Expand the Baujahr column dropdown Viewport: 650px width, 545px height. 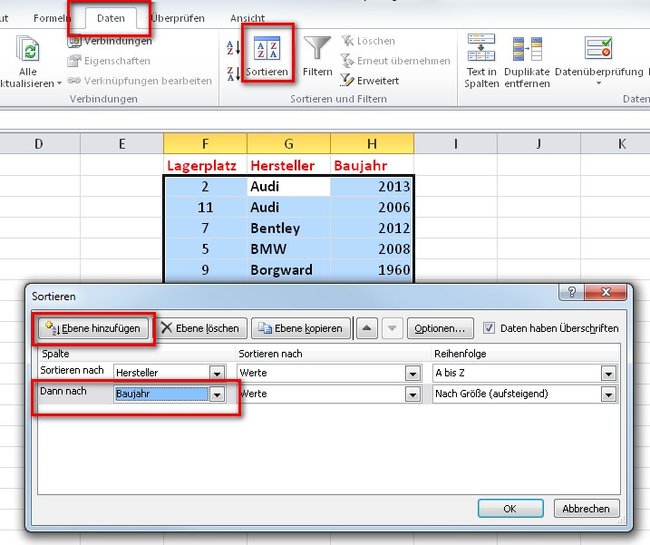(217, 394)
